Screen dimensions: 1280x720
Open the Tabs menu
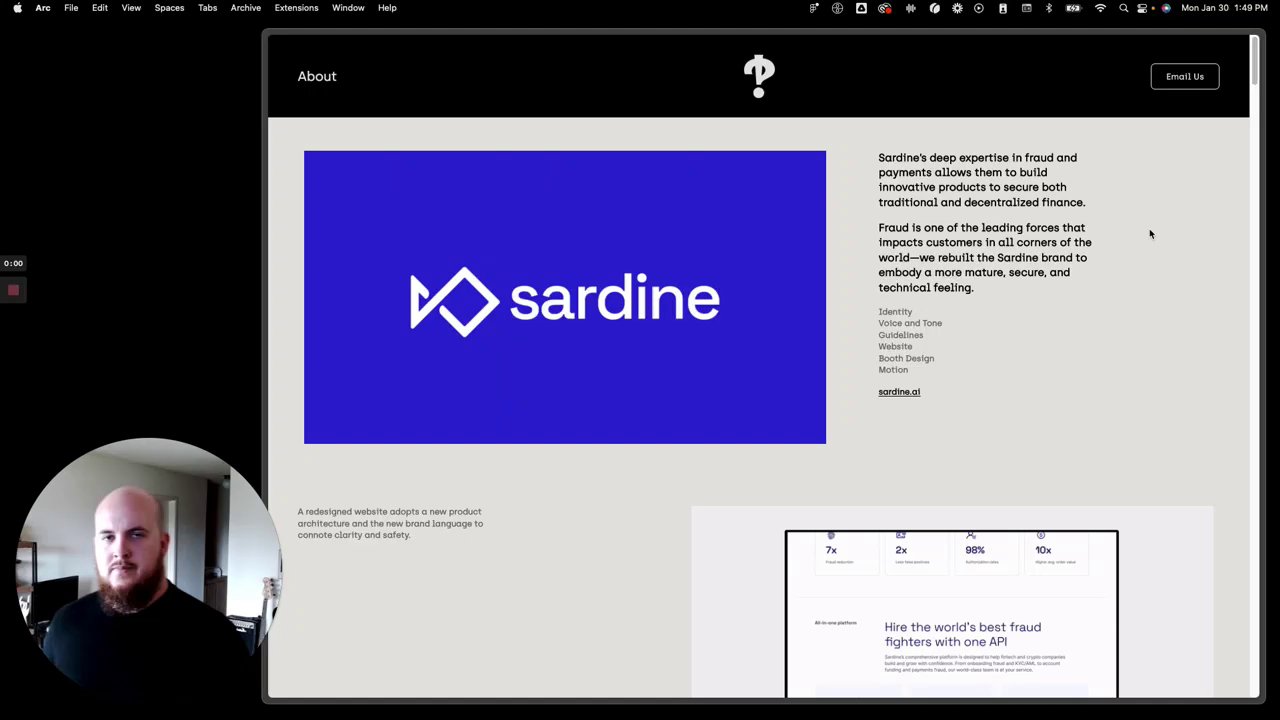click(207, 8)
